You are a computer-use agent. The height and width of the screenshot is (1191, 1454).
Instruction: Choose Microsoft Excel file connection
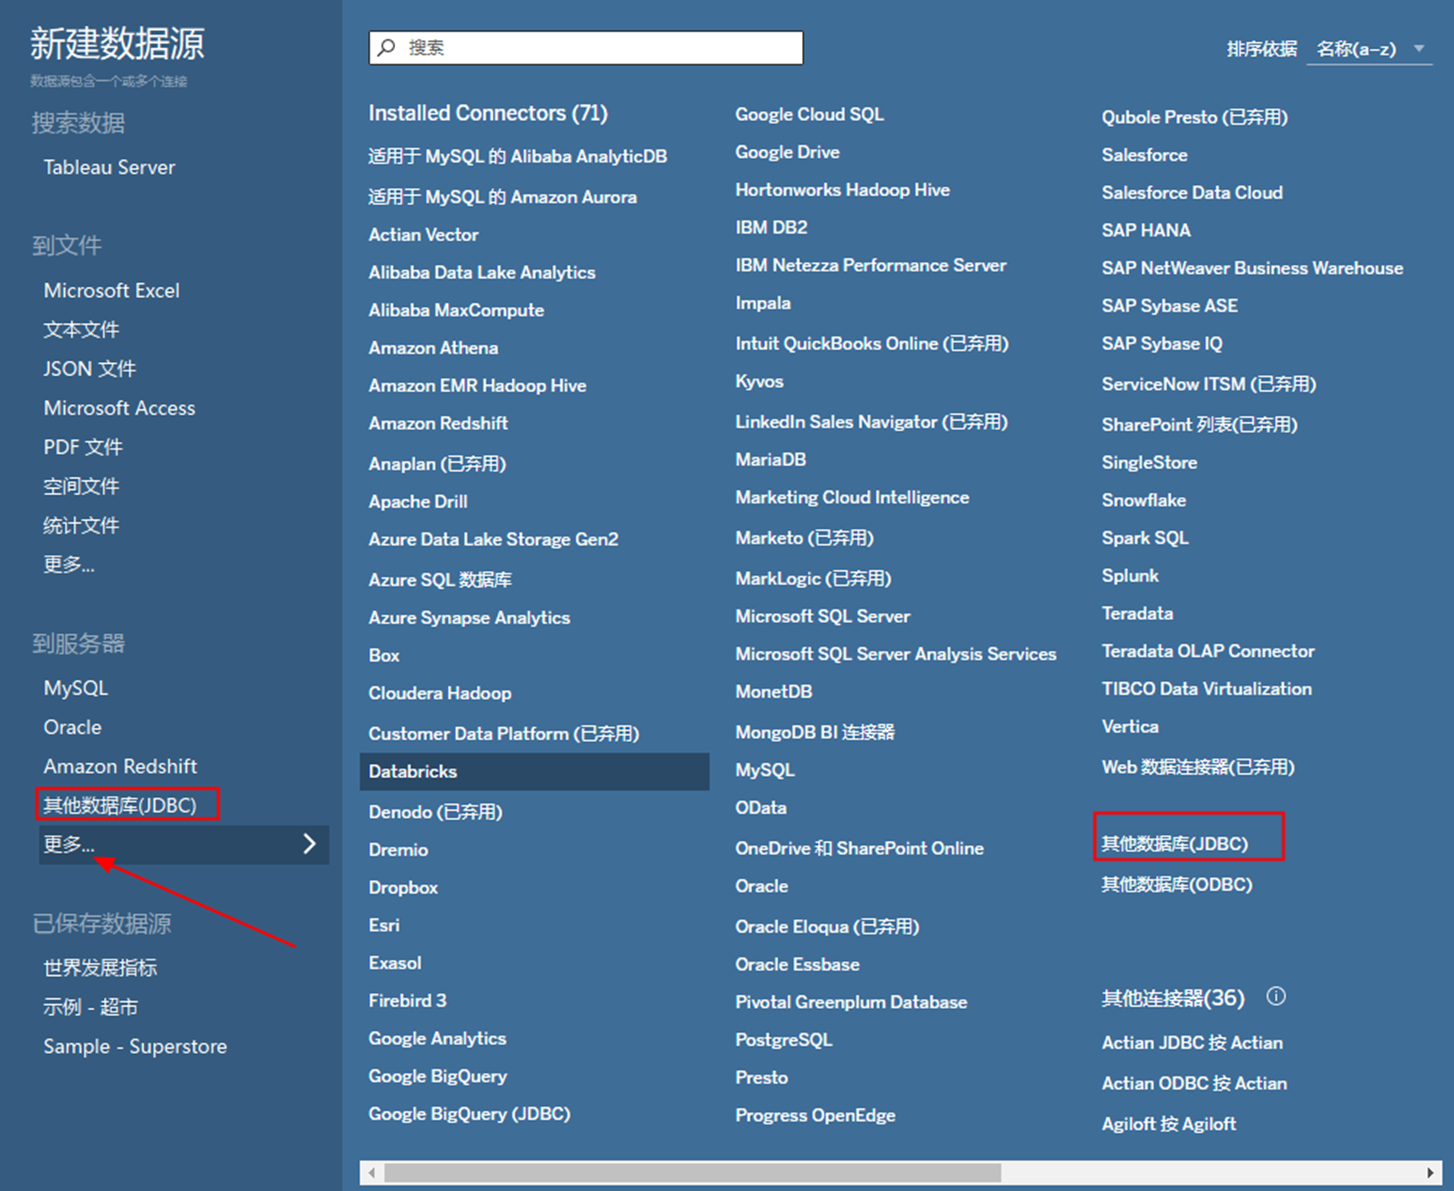pos(112,290)
